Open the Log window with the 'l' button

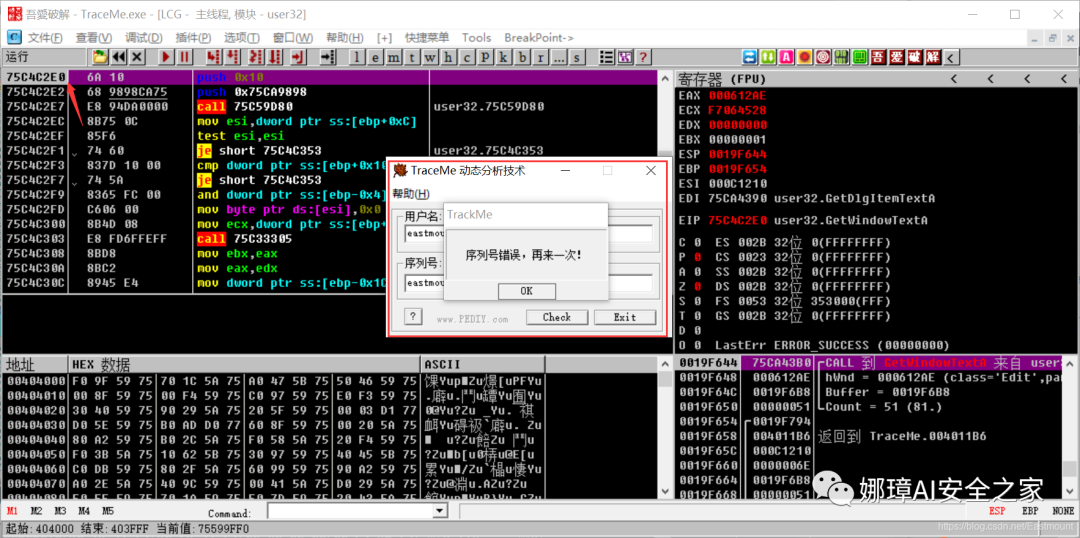tap(357, 57)
